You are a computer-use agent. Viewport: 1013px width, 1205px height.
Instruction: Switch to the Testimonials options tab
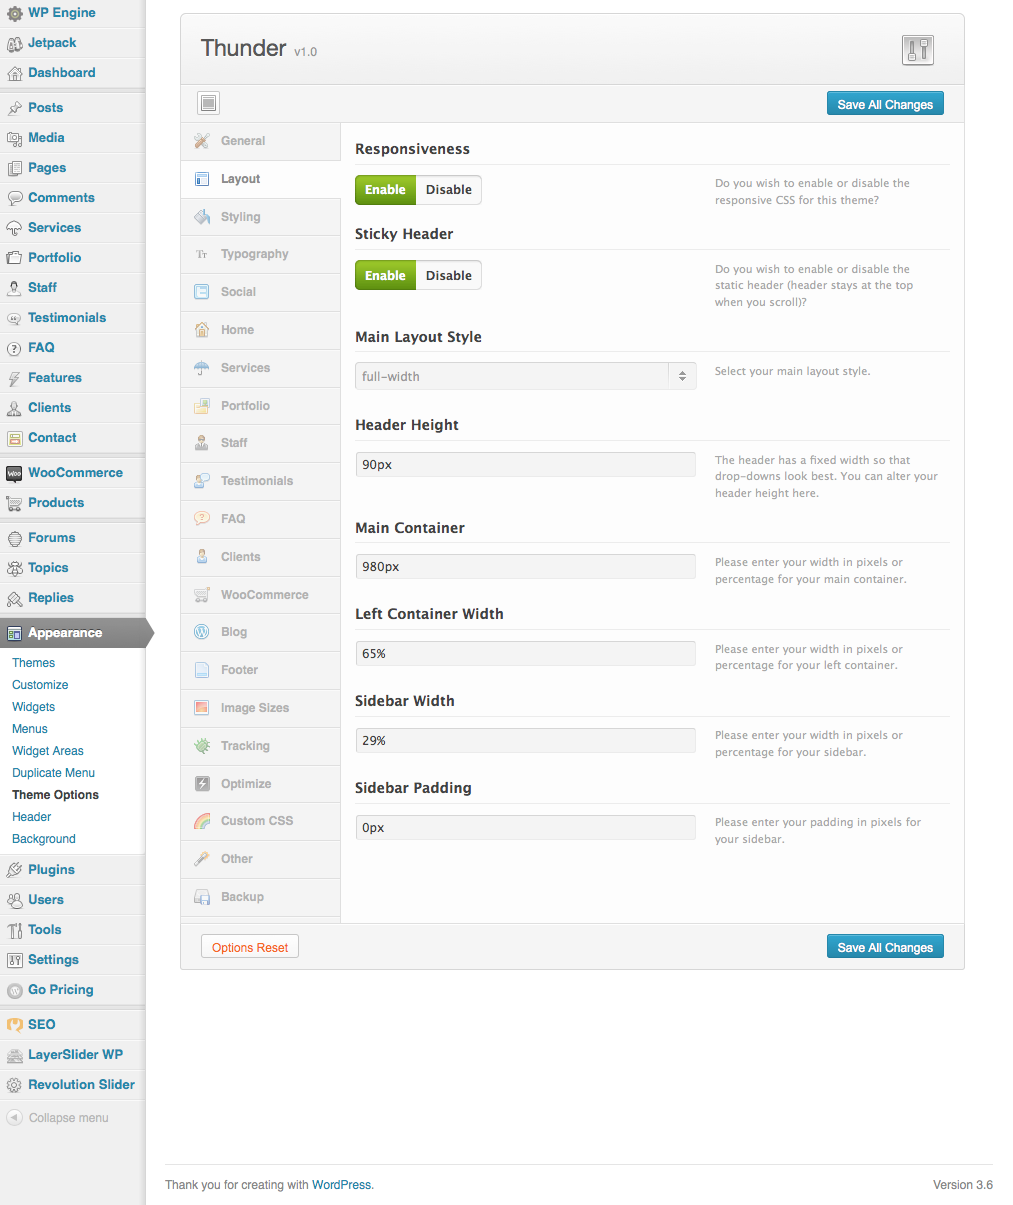[261, 481]
